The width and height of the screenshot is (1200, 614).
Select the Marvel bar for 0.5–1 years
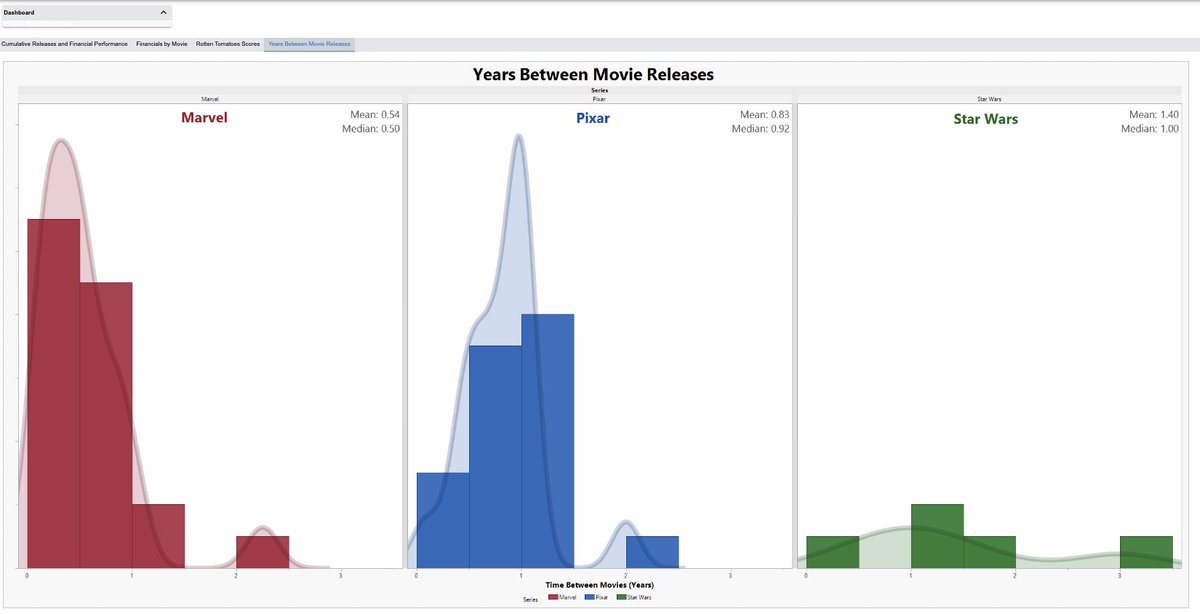[x=106, y=425]
